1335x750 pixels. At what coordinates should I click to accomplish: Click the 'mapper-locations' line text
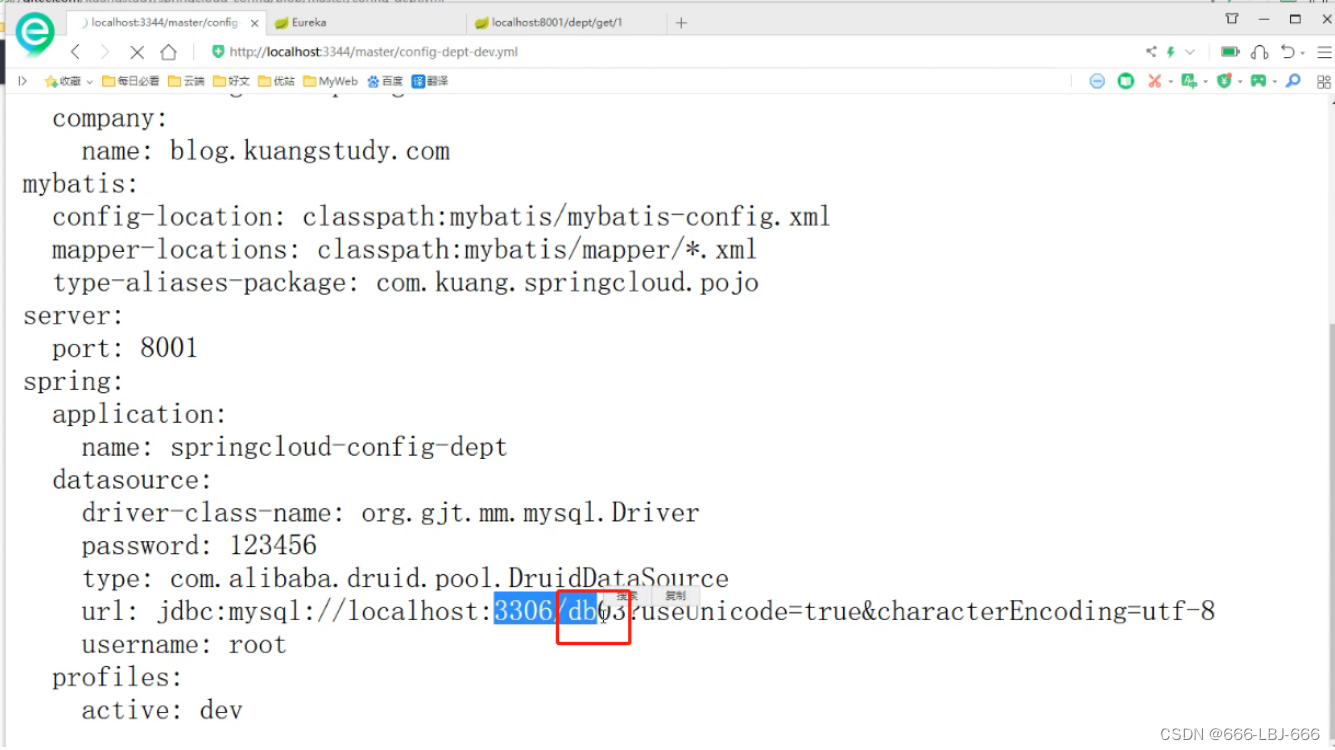(x=404, y=250)
